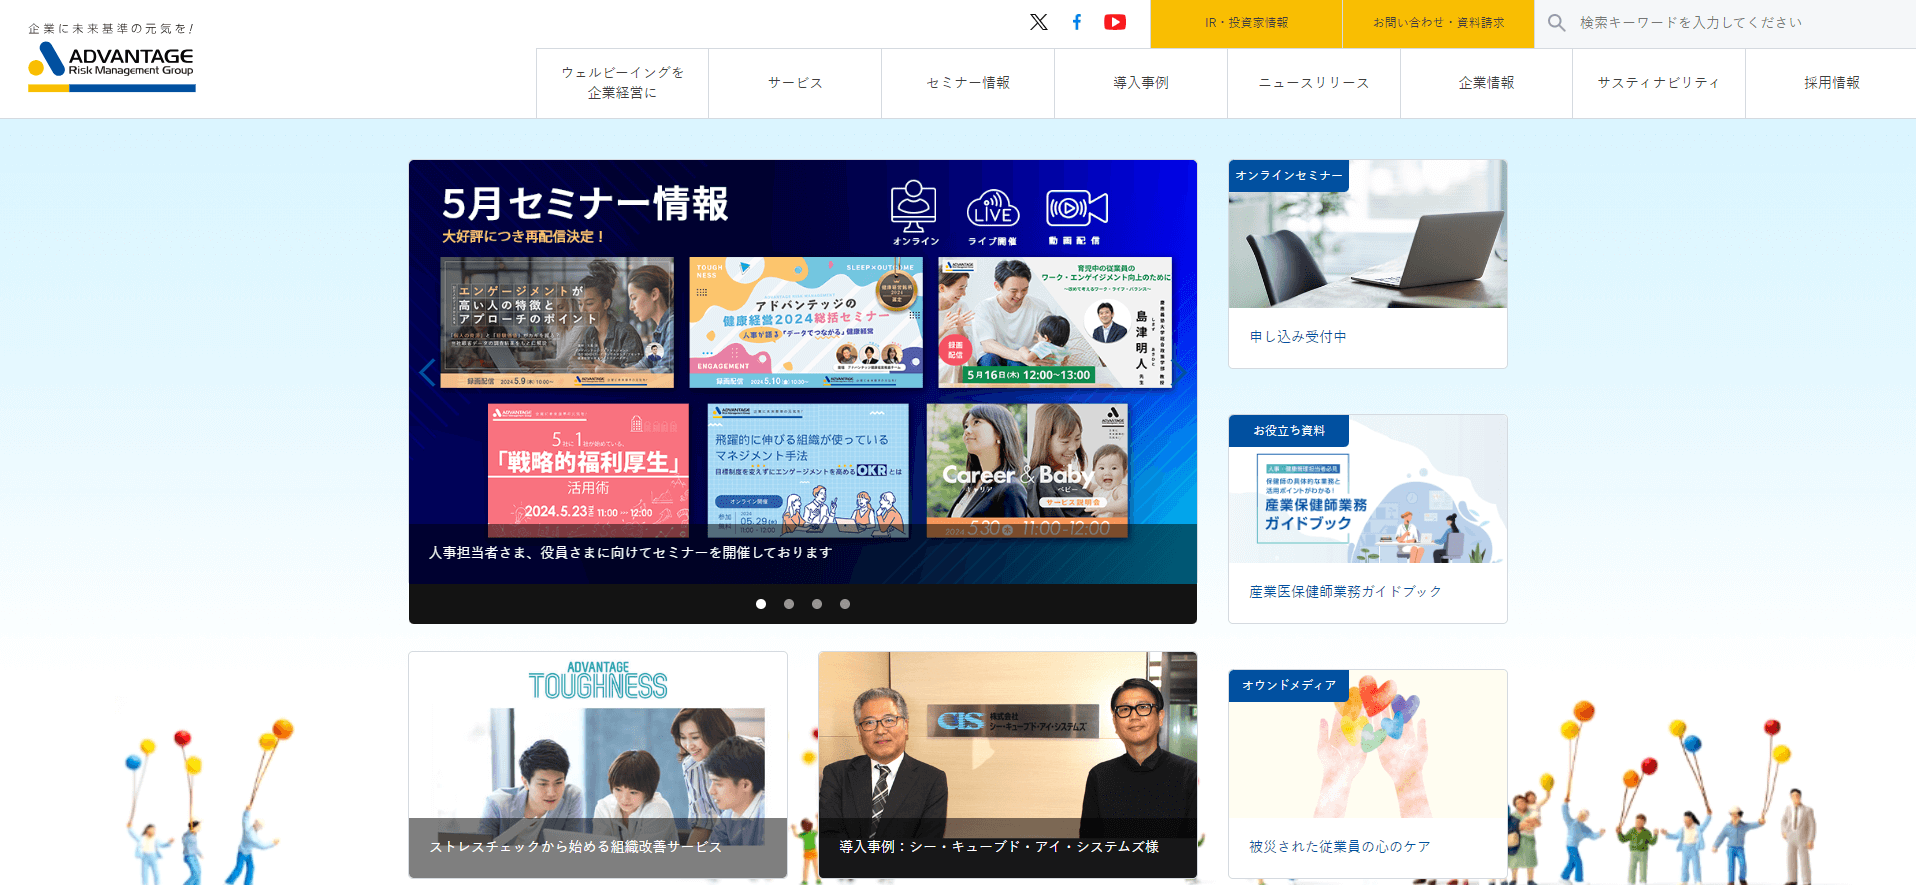Select the first carousel dot
Image resolution: width=1916 pixels, height=885 pixels.
pos(761,604)
